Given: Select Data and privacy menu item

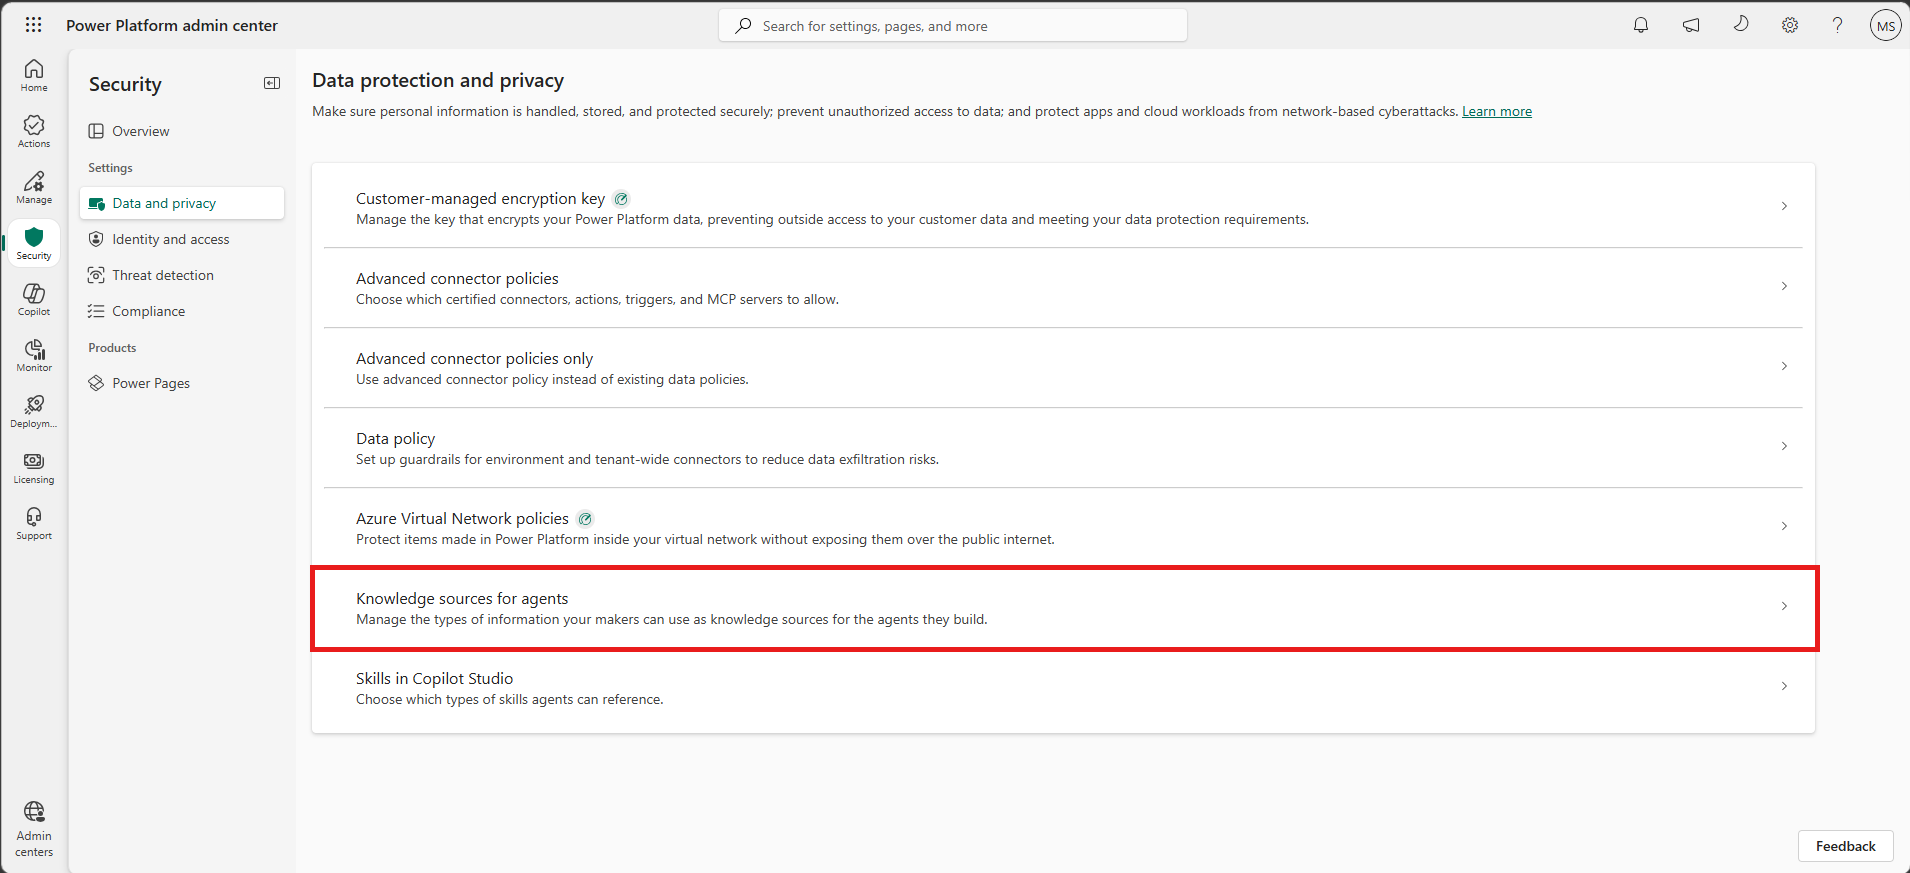Looking at the screenshot, I should click(x=182, y=203).
